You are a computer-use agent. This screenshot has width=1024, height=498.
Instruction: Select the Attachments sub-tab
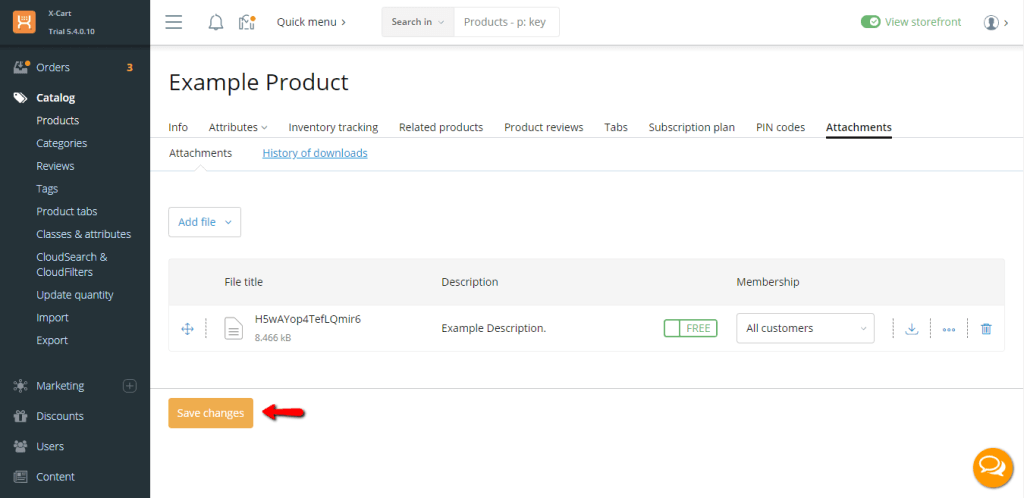200,153
